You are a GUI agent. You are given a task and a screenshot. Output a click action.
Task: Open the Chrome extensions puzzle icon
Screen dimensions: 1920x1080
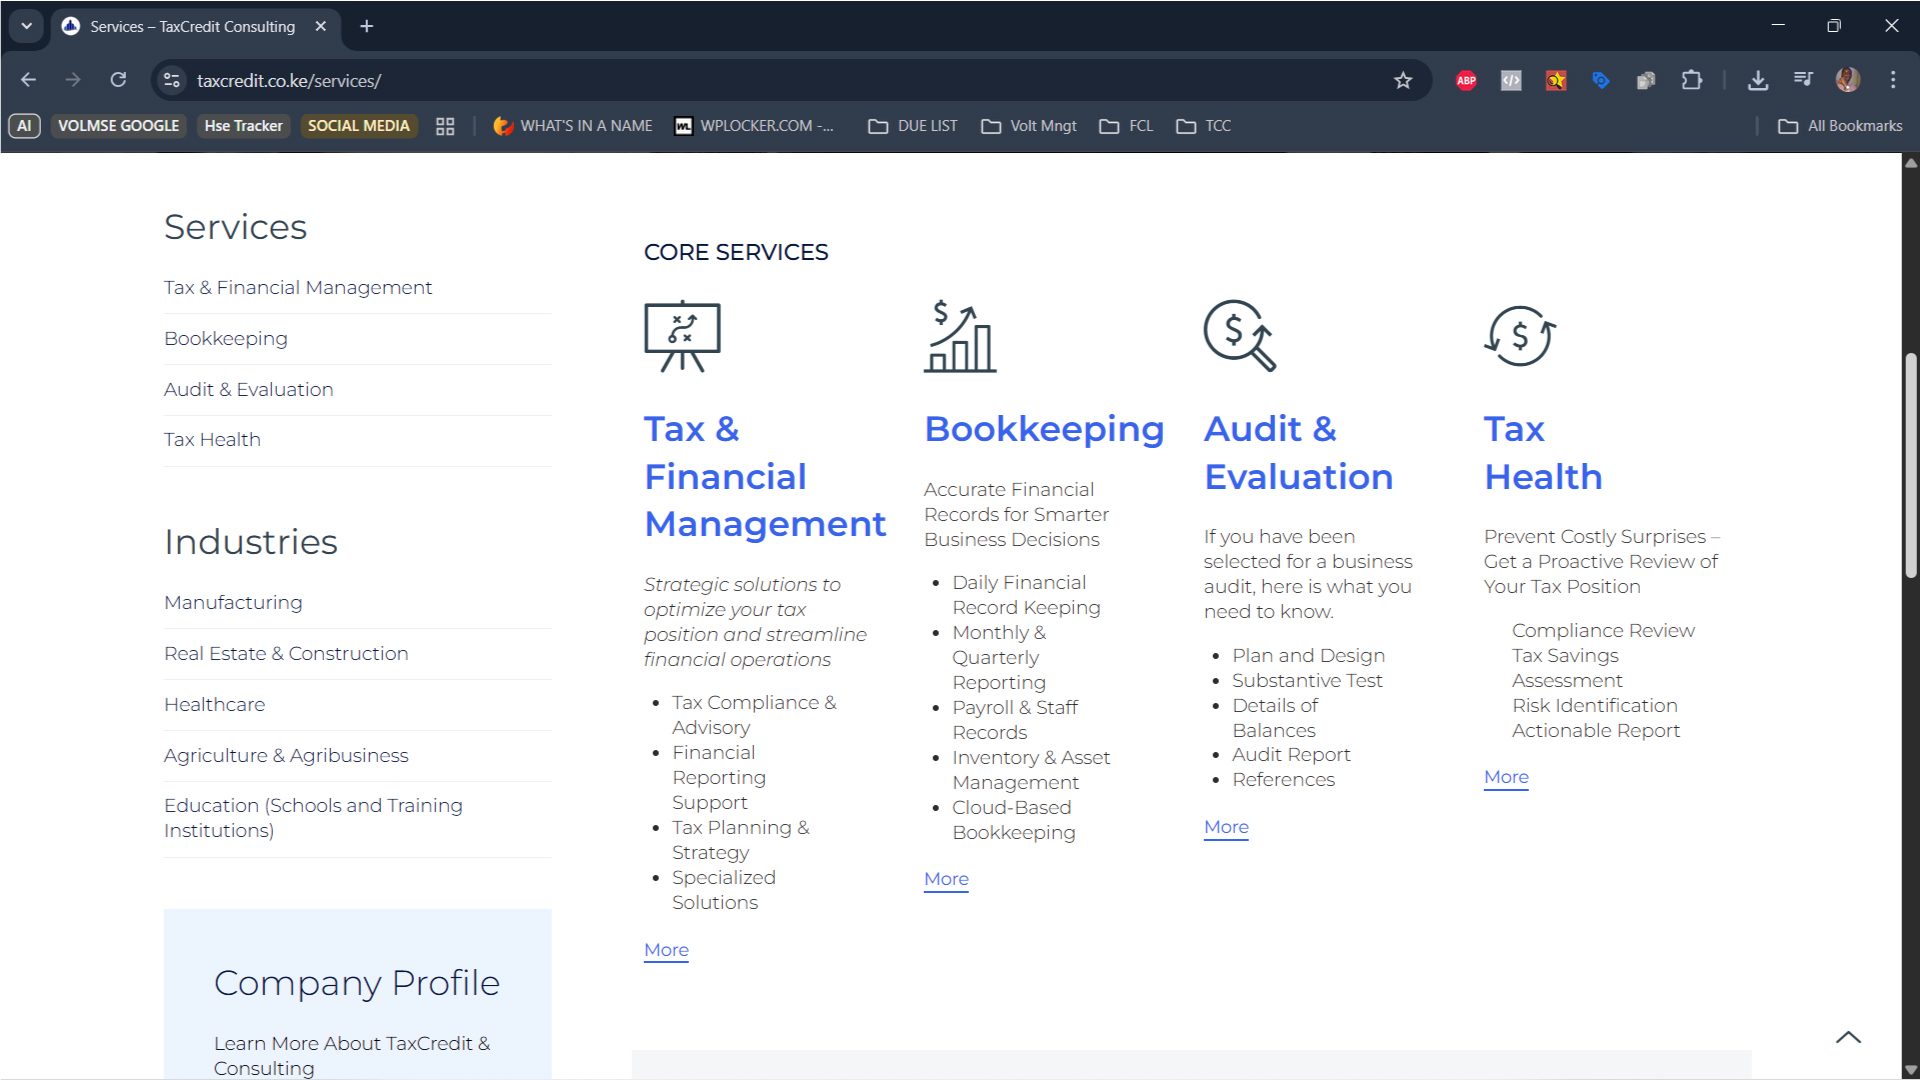(x=1692, y=81)
